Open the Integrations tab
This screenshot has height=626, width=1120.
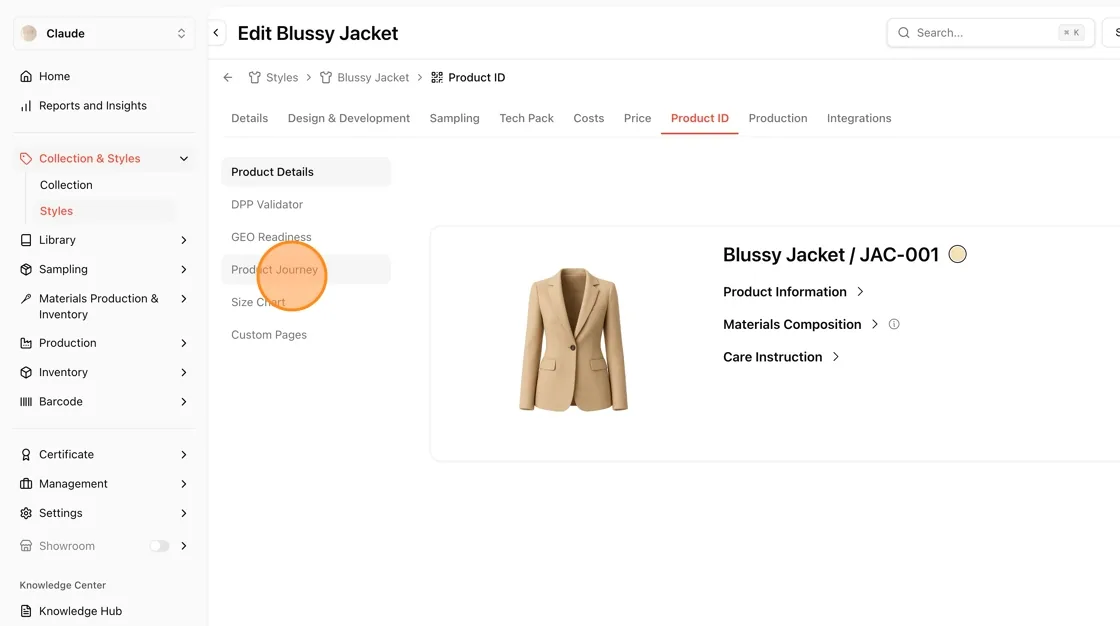859,118
